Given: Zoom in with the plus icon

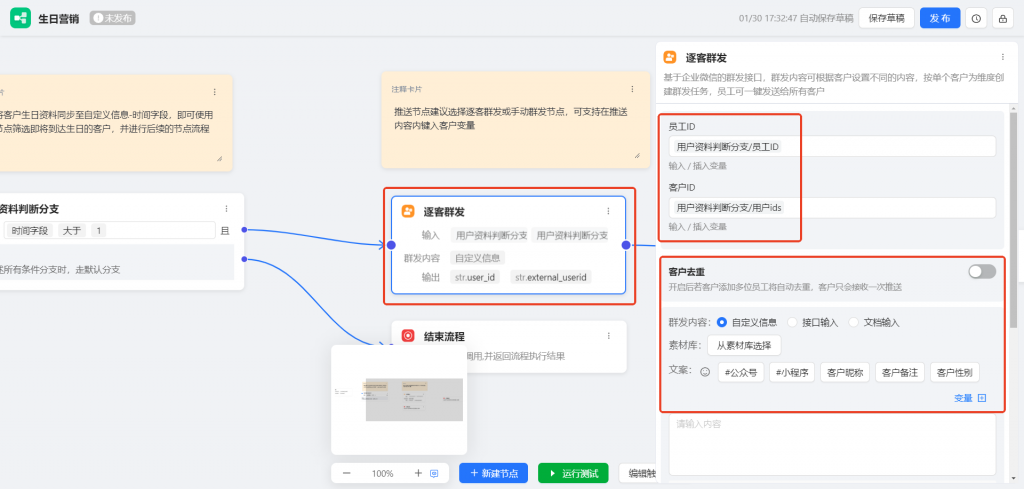Looking at the screenshot, I should (419, 473).
